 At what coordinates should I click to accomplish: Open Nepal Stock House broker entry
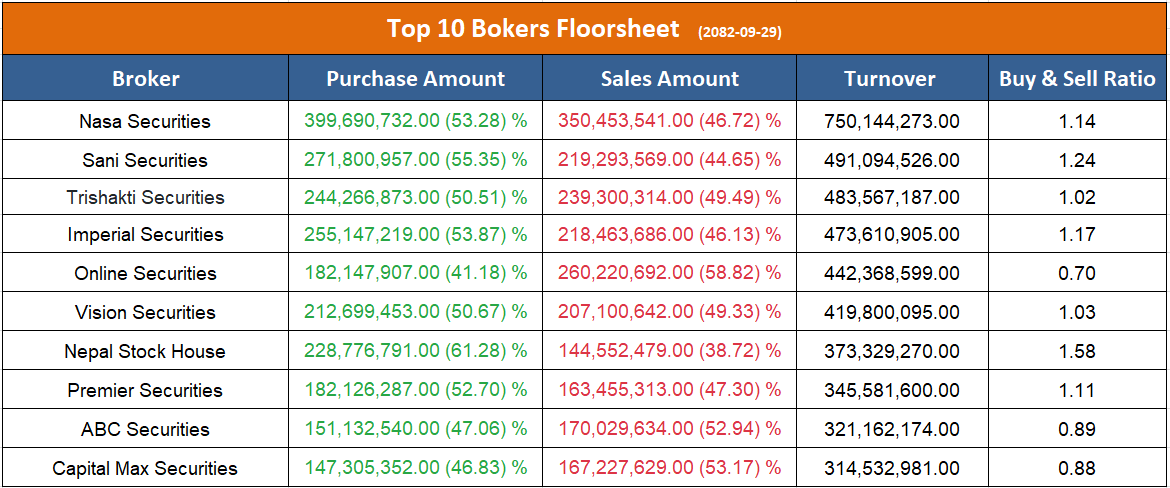145,352
